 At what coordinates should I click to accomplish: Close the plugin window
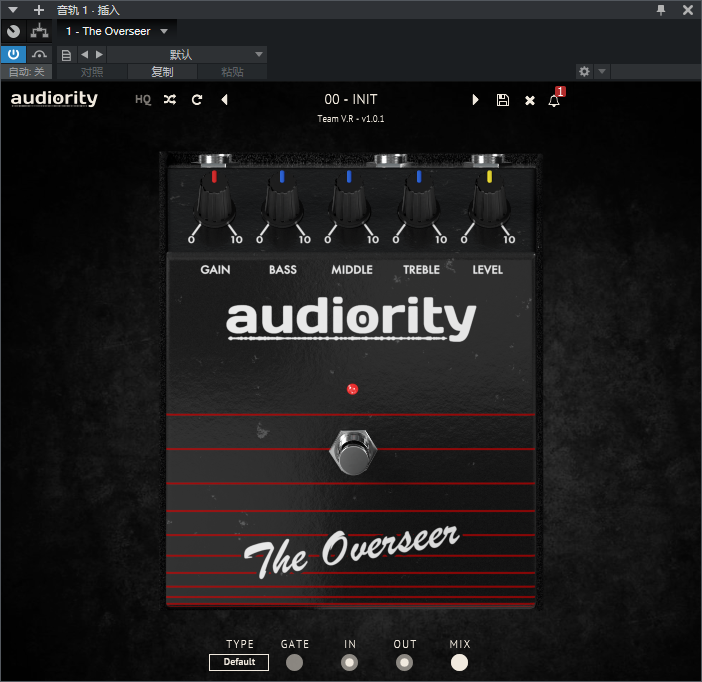(688, 10)
